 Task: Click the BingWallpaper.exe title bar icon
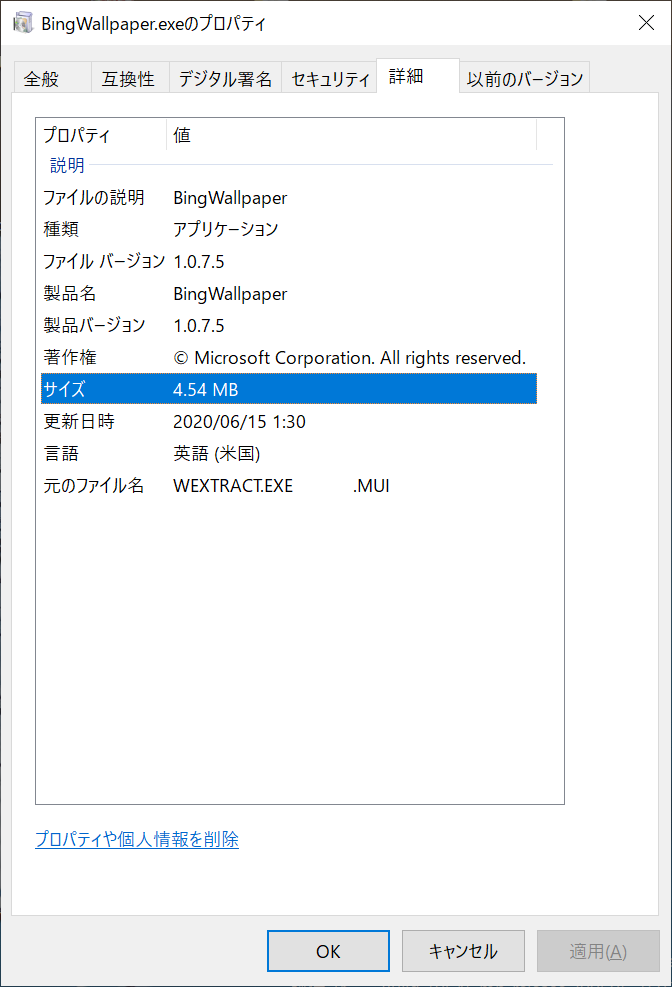[23, 23]
